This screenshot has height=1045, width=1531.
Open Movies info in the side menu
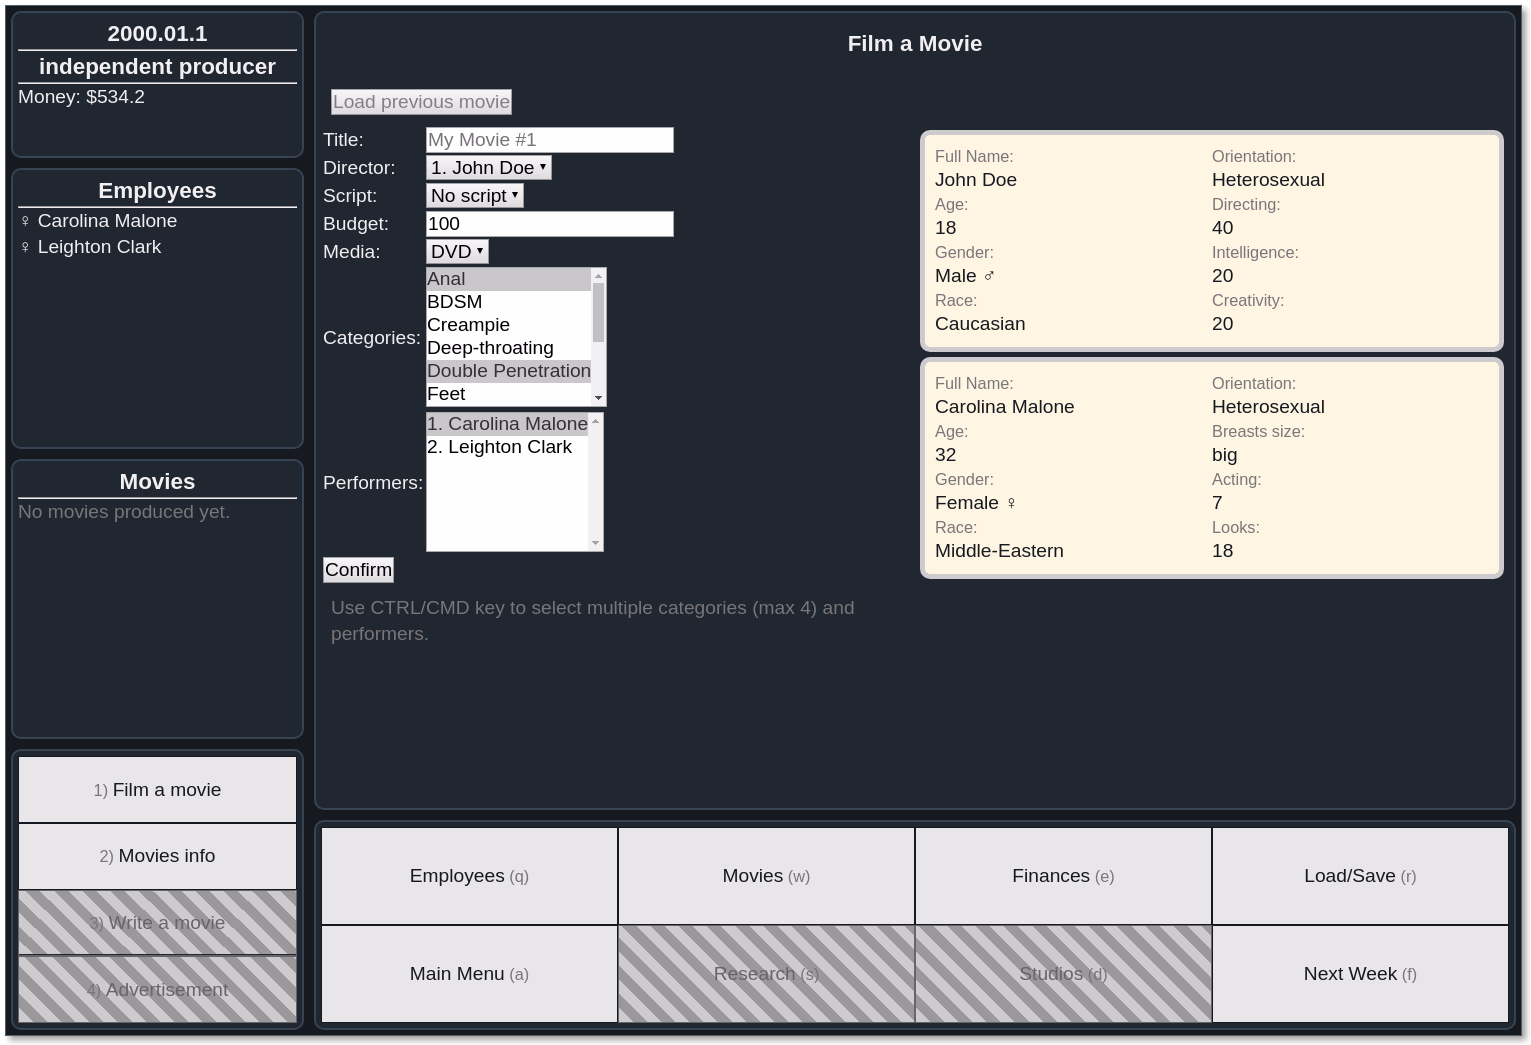157,856
